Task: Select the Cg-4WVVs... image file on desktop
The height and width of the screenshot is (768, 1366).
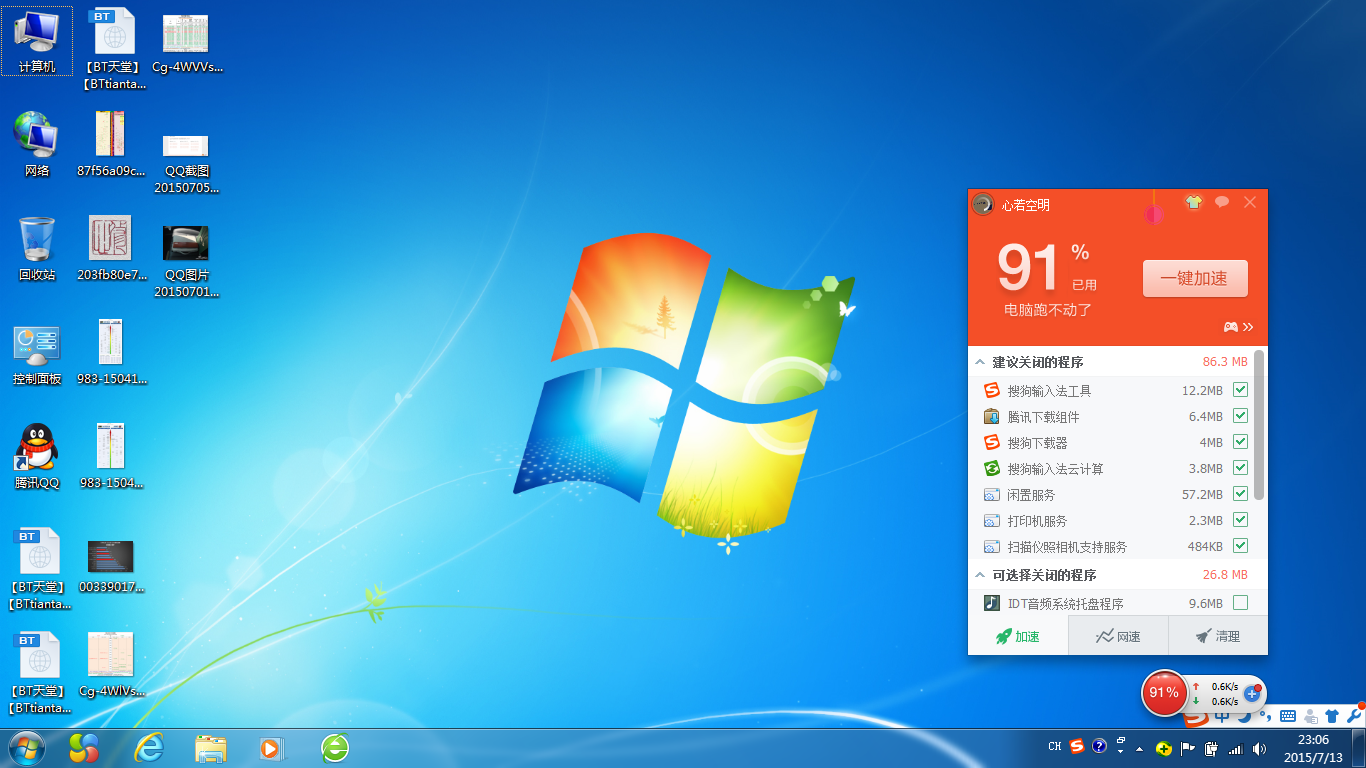Action: coord(186,44)
